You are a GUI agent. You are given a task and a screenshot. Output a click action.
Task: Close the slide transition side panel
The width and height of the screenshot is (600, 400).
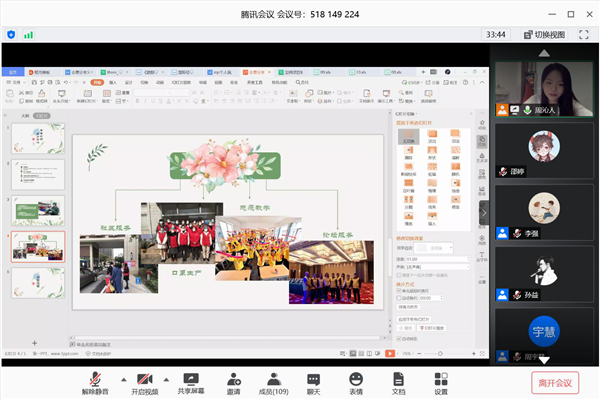click(x=471, y=114)
